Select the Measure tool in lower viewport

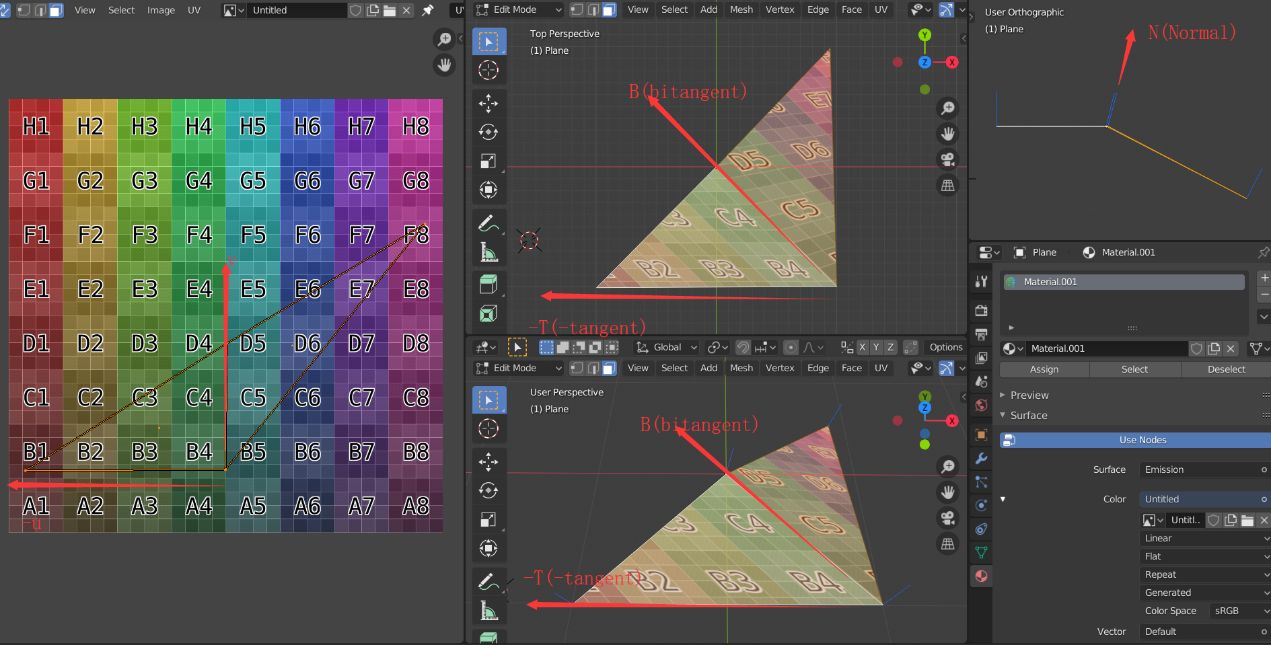click(x=488, y=610)
